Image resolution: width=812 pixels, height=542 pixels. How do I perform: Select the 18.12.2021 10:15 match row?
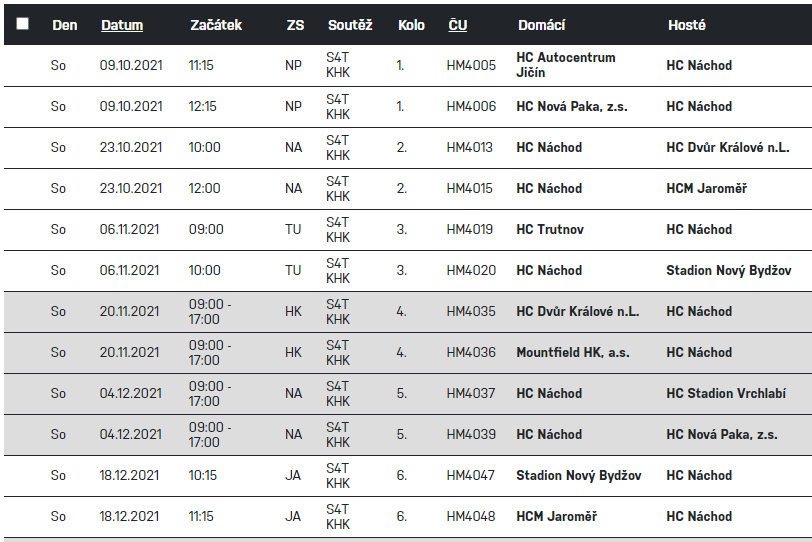tap(408, 476)
